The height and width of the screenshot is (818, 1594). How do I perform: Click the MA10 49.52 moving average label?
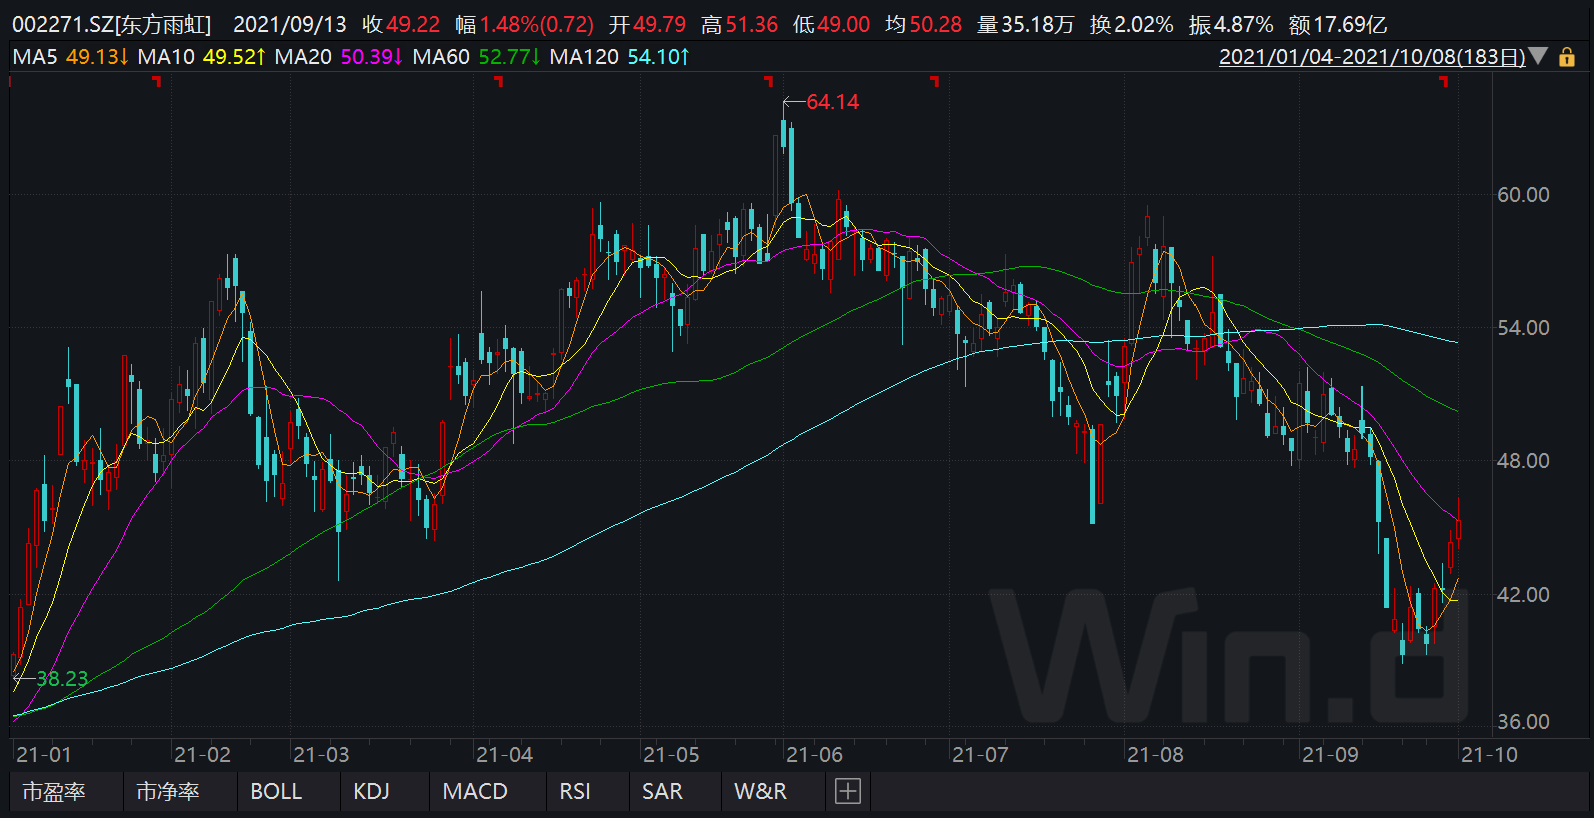[202, 57]
